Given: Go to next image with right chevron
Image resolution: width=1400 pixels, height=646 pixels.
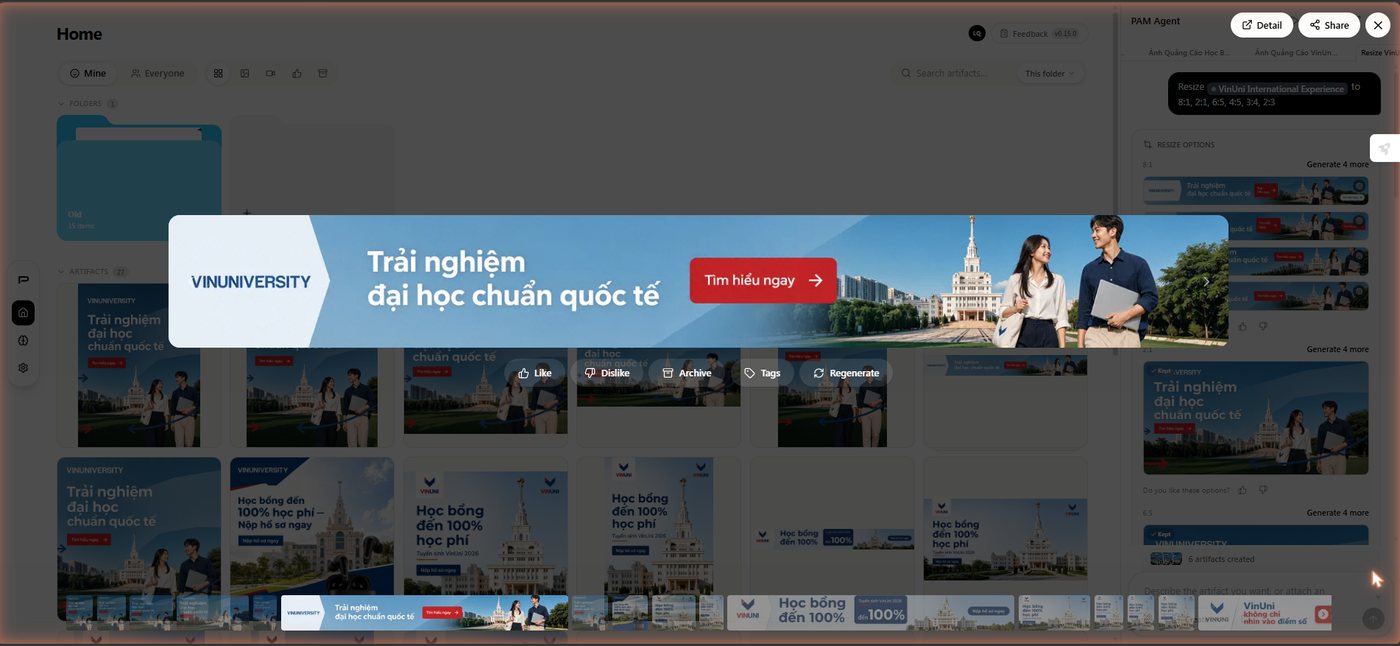Looking at the screenshot, I should [x=1206, y=281].
